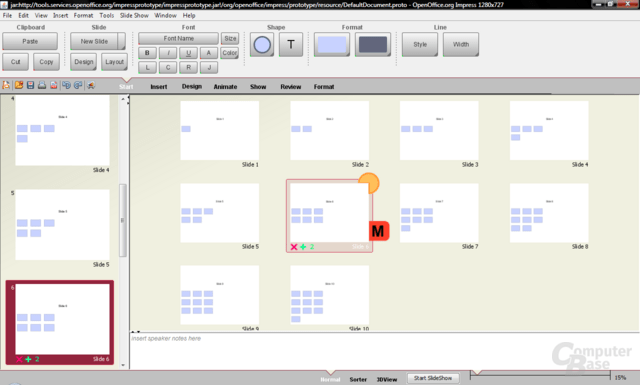Open the Window menu
The height and width of the screenshot is (385, 640).
tap(165, 16)
